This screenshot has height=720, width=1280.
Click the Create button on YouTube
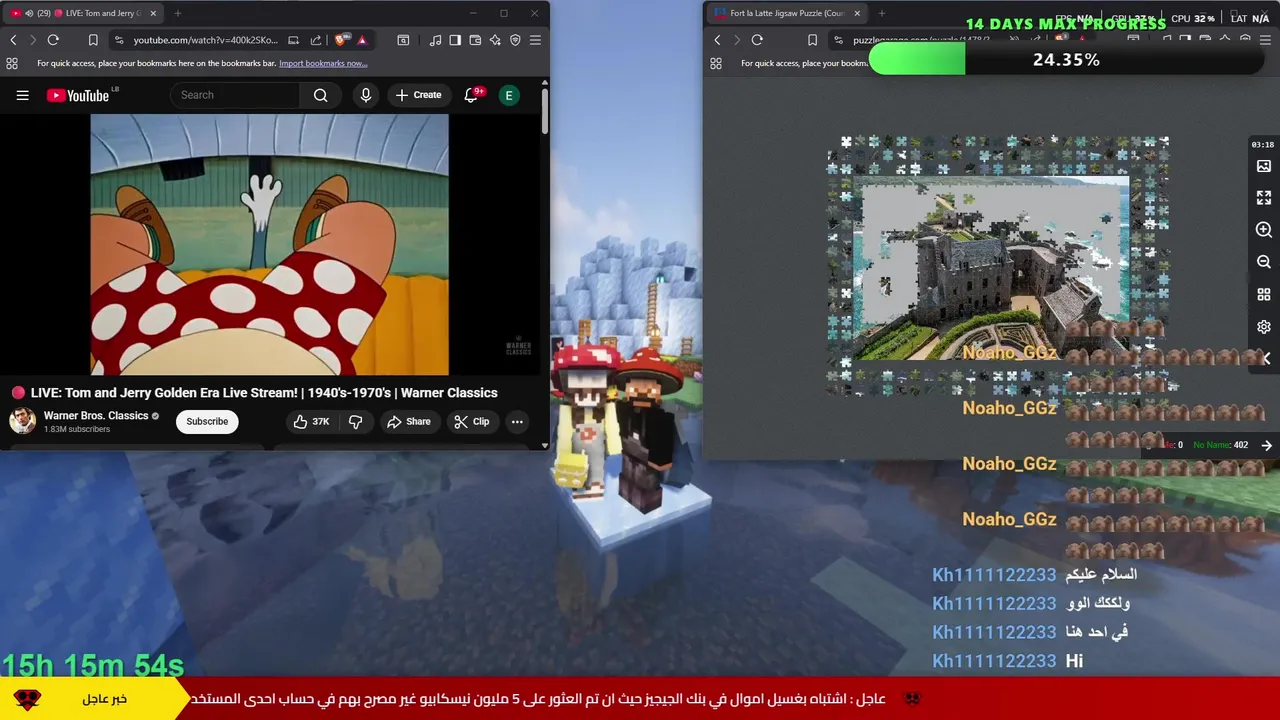(x=418, y=95)
